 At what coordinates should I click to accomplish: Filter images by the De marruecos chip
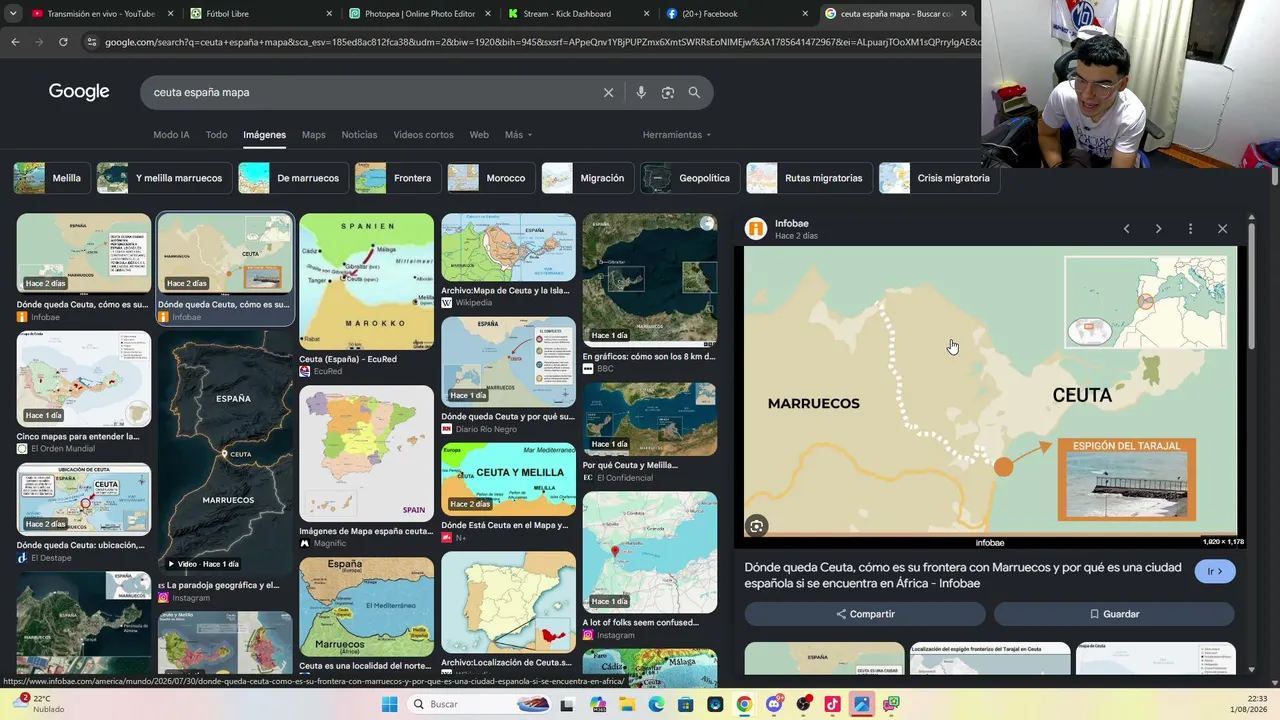(x=294, y=178)
